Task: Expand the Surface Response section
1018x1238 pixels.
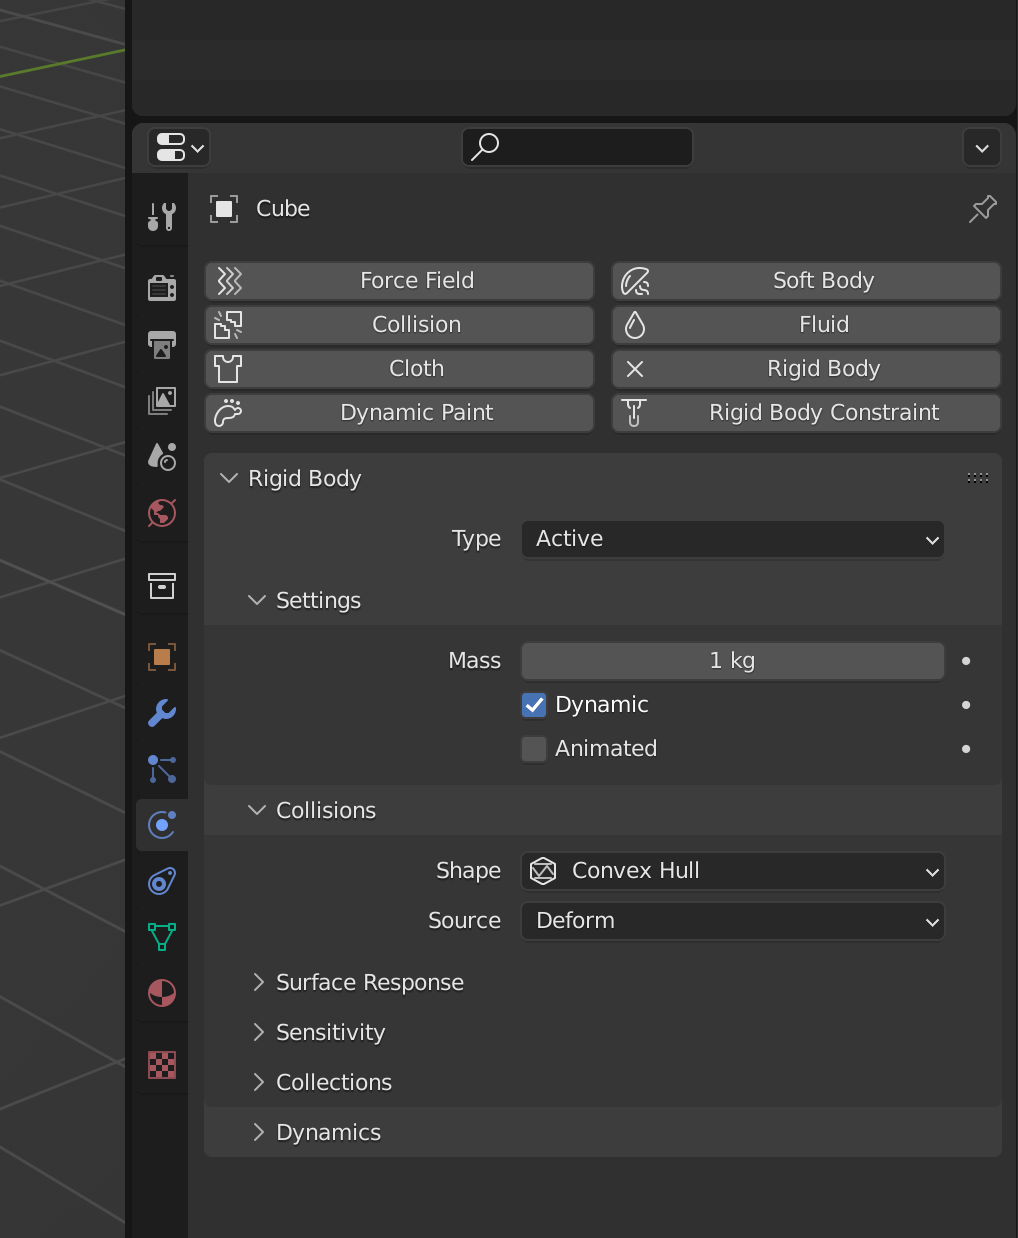Action: coord(369,982)
